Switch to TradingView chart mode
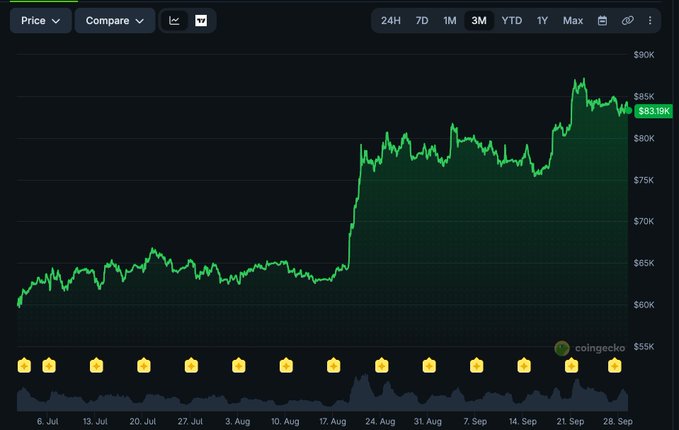The image size is (679, 430). [x=201, y=21]
